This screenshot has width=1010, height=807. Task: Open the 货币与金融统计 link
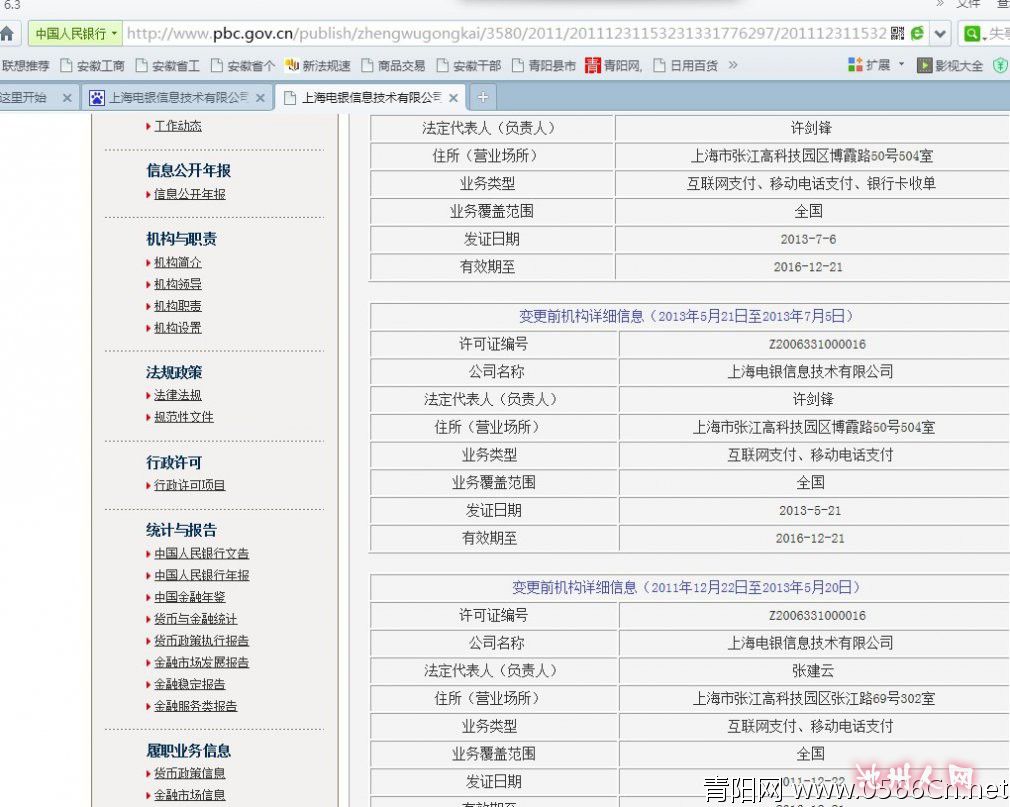pos(196,619)
